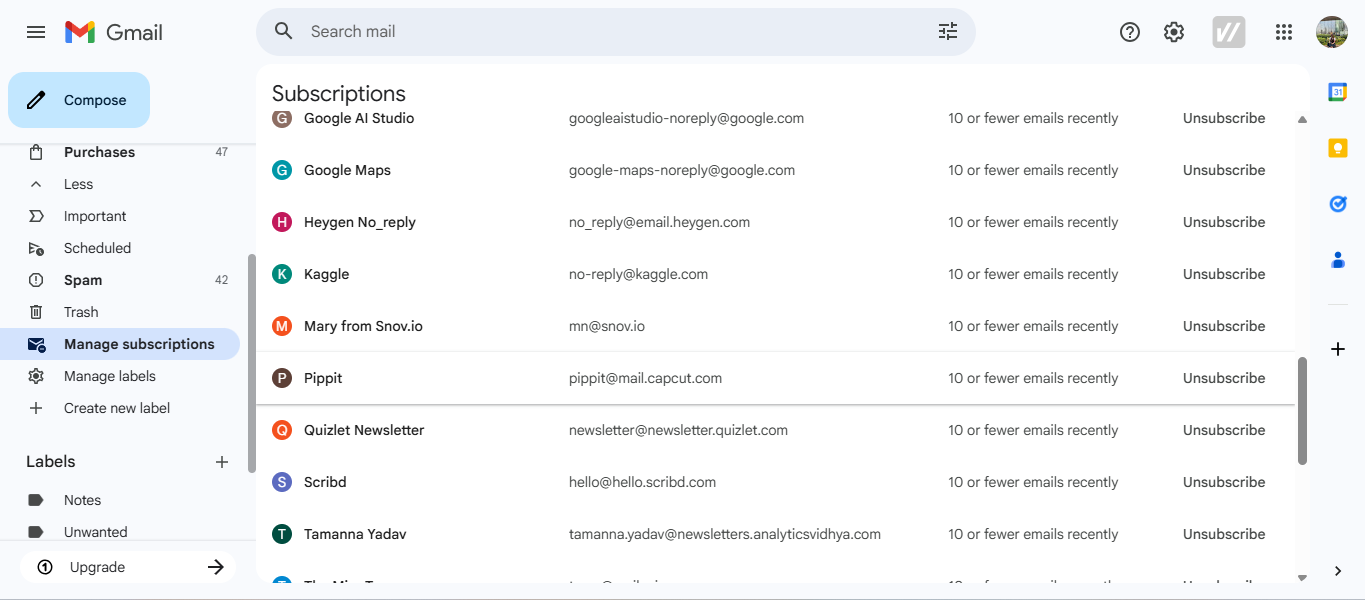Hide the side panel arrow
Viewport: 1365px width, 600px height.
click(1338, 571)
